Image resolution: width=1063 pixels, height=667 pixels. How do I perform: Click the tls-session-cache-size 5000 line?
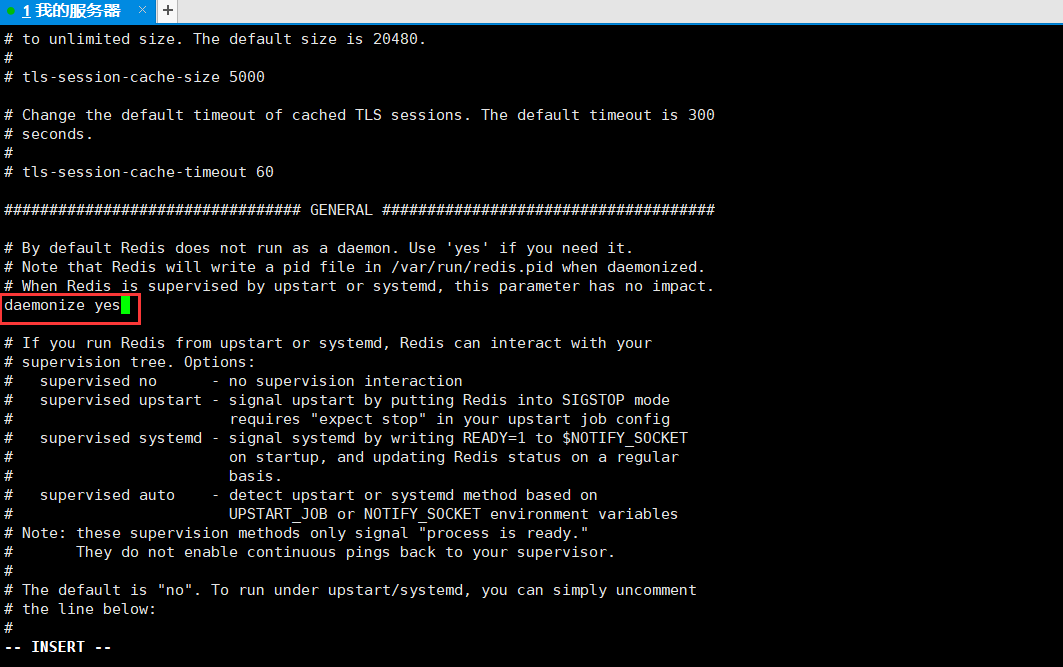(143, 77)
